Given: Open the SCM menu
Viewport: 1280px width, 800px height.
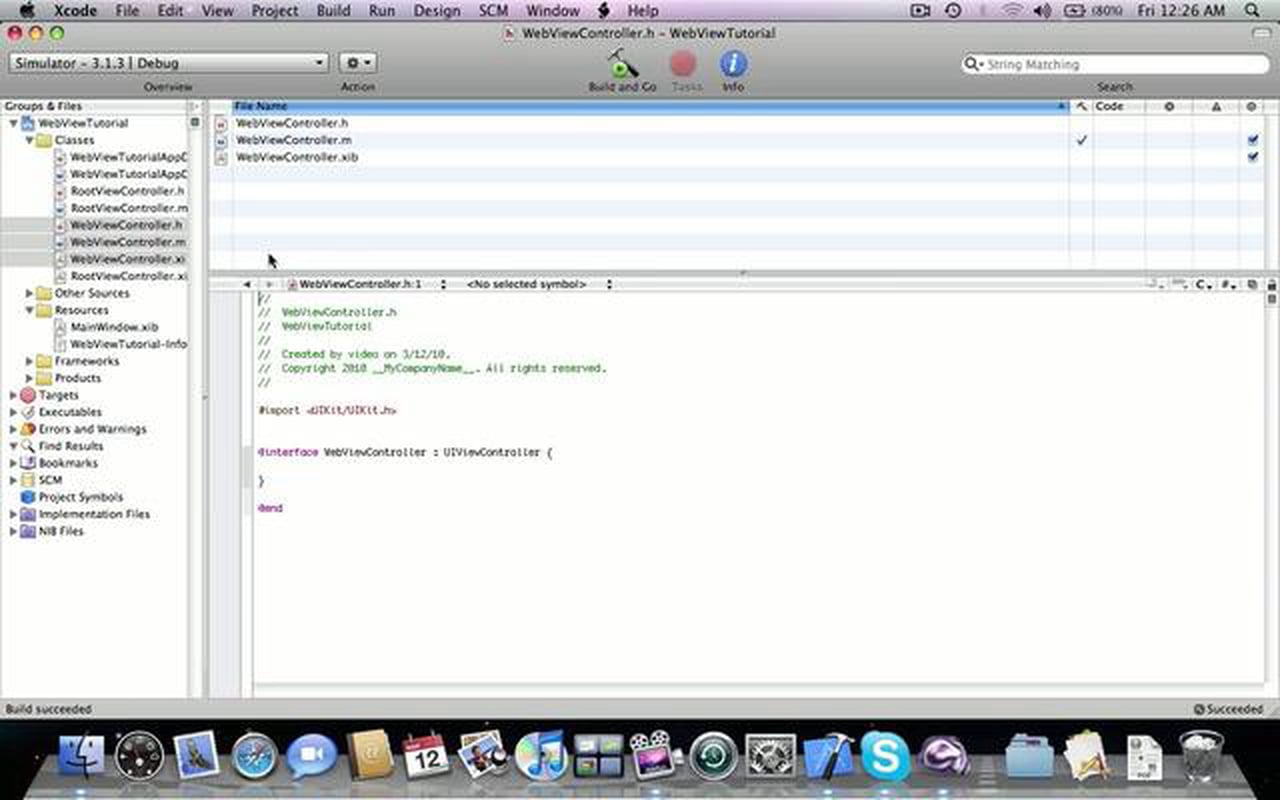Looking at the screenshot, I should click(x=493, y=11).
